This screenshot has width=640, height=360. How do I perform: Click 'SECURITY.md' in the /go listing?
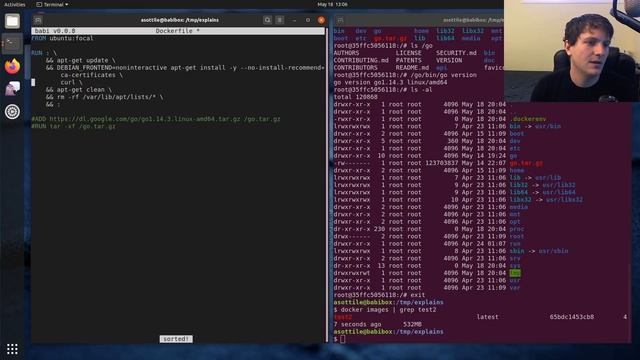point(456,53)
